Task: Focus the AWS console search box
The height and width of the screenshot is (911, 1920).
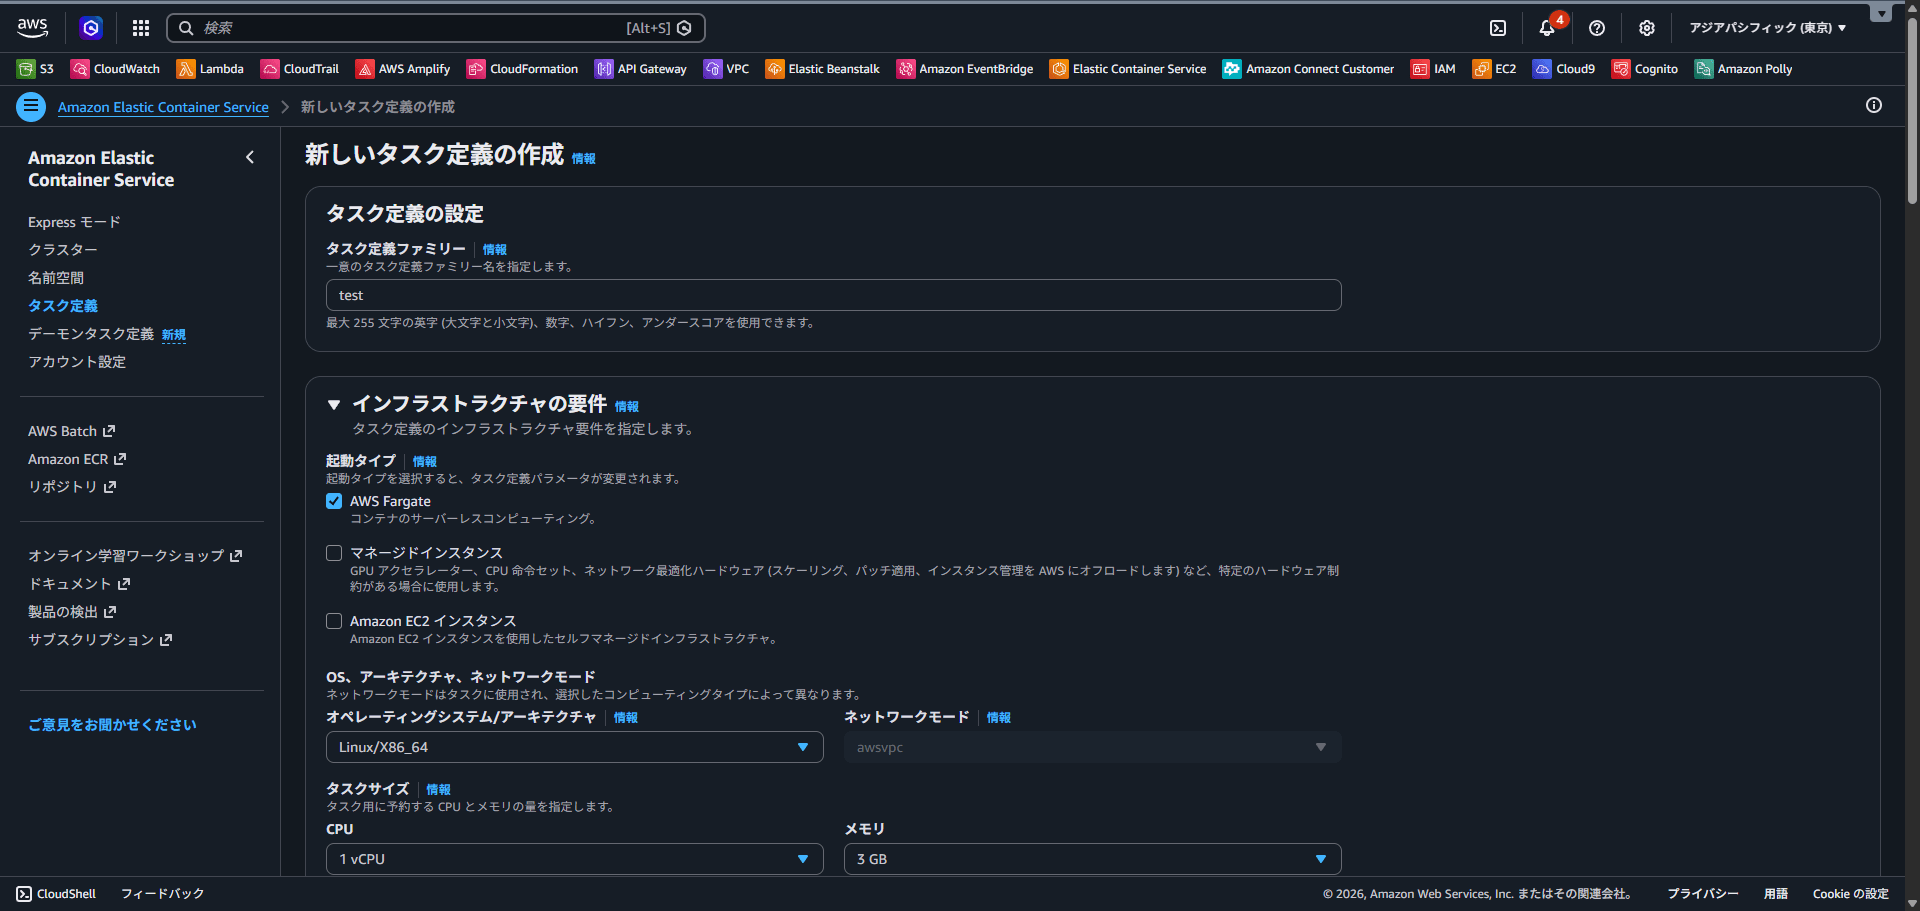Action: coord(436,28)
